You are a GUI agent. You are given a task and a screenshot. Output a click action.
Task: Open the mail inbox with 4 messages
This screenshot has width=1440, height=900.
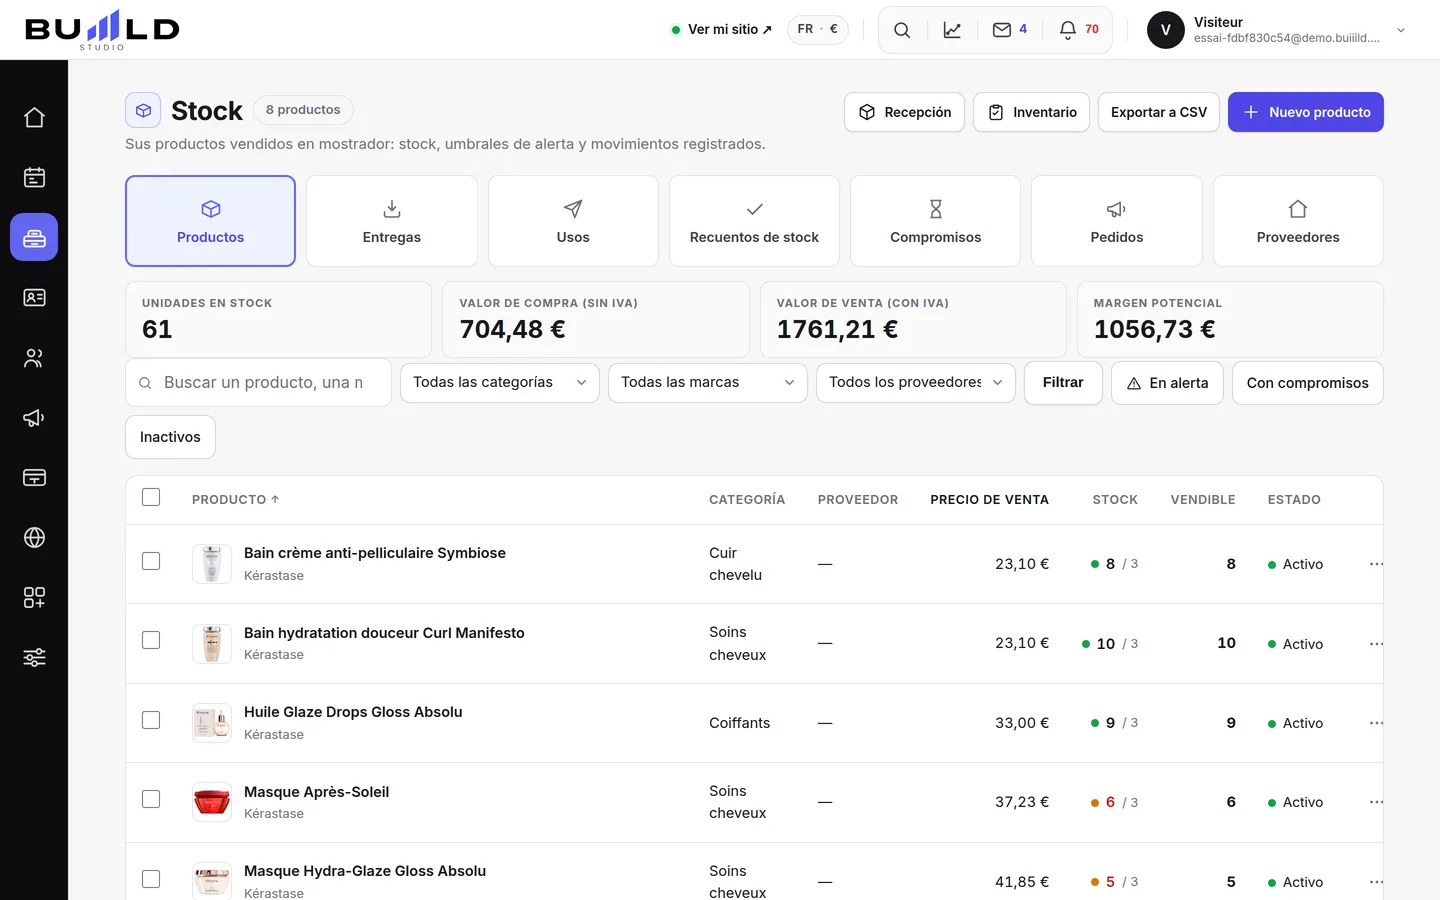pos(1010,30)
